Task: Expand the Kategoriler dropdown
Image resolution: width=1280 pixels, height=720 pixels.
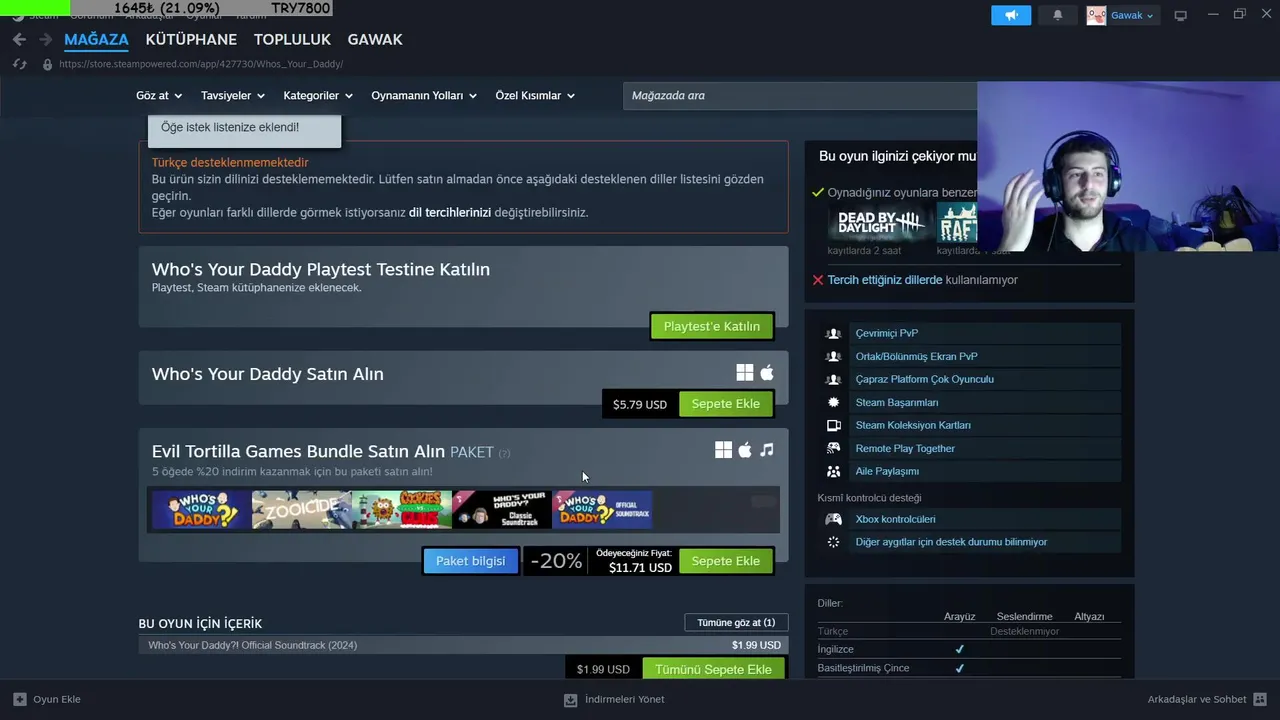Action: tap(318, 96)
